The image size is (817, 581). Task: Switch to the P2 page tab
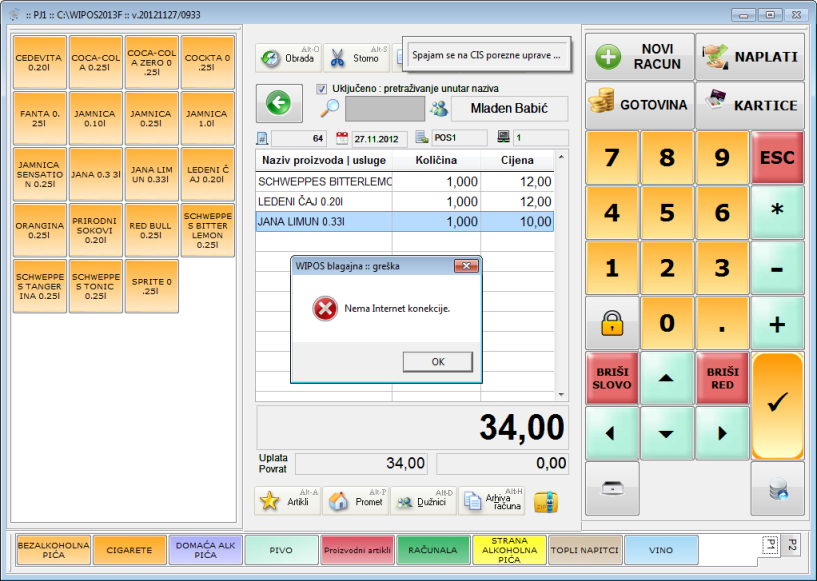click(x=792, y=545)
